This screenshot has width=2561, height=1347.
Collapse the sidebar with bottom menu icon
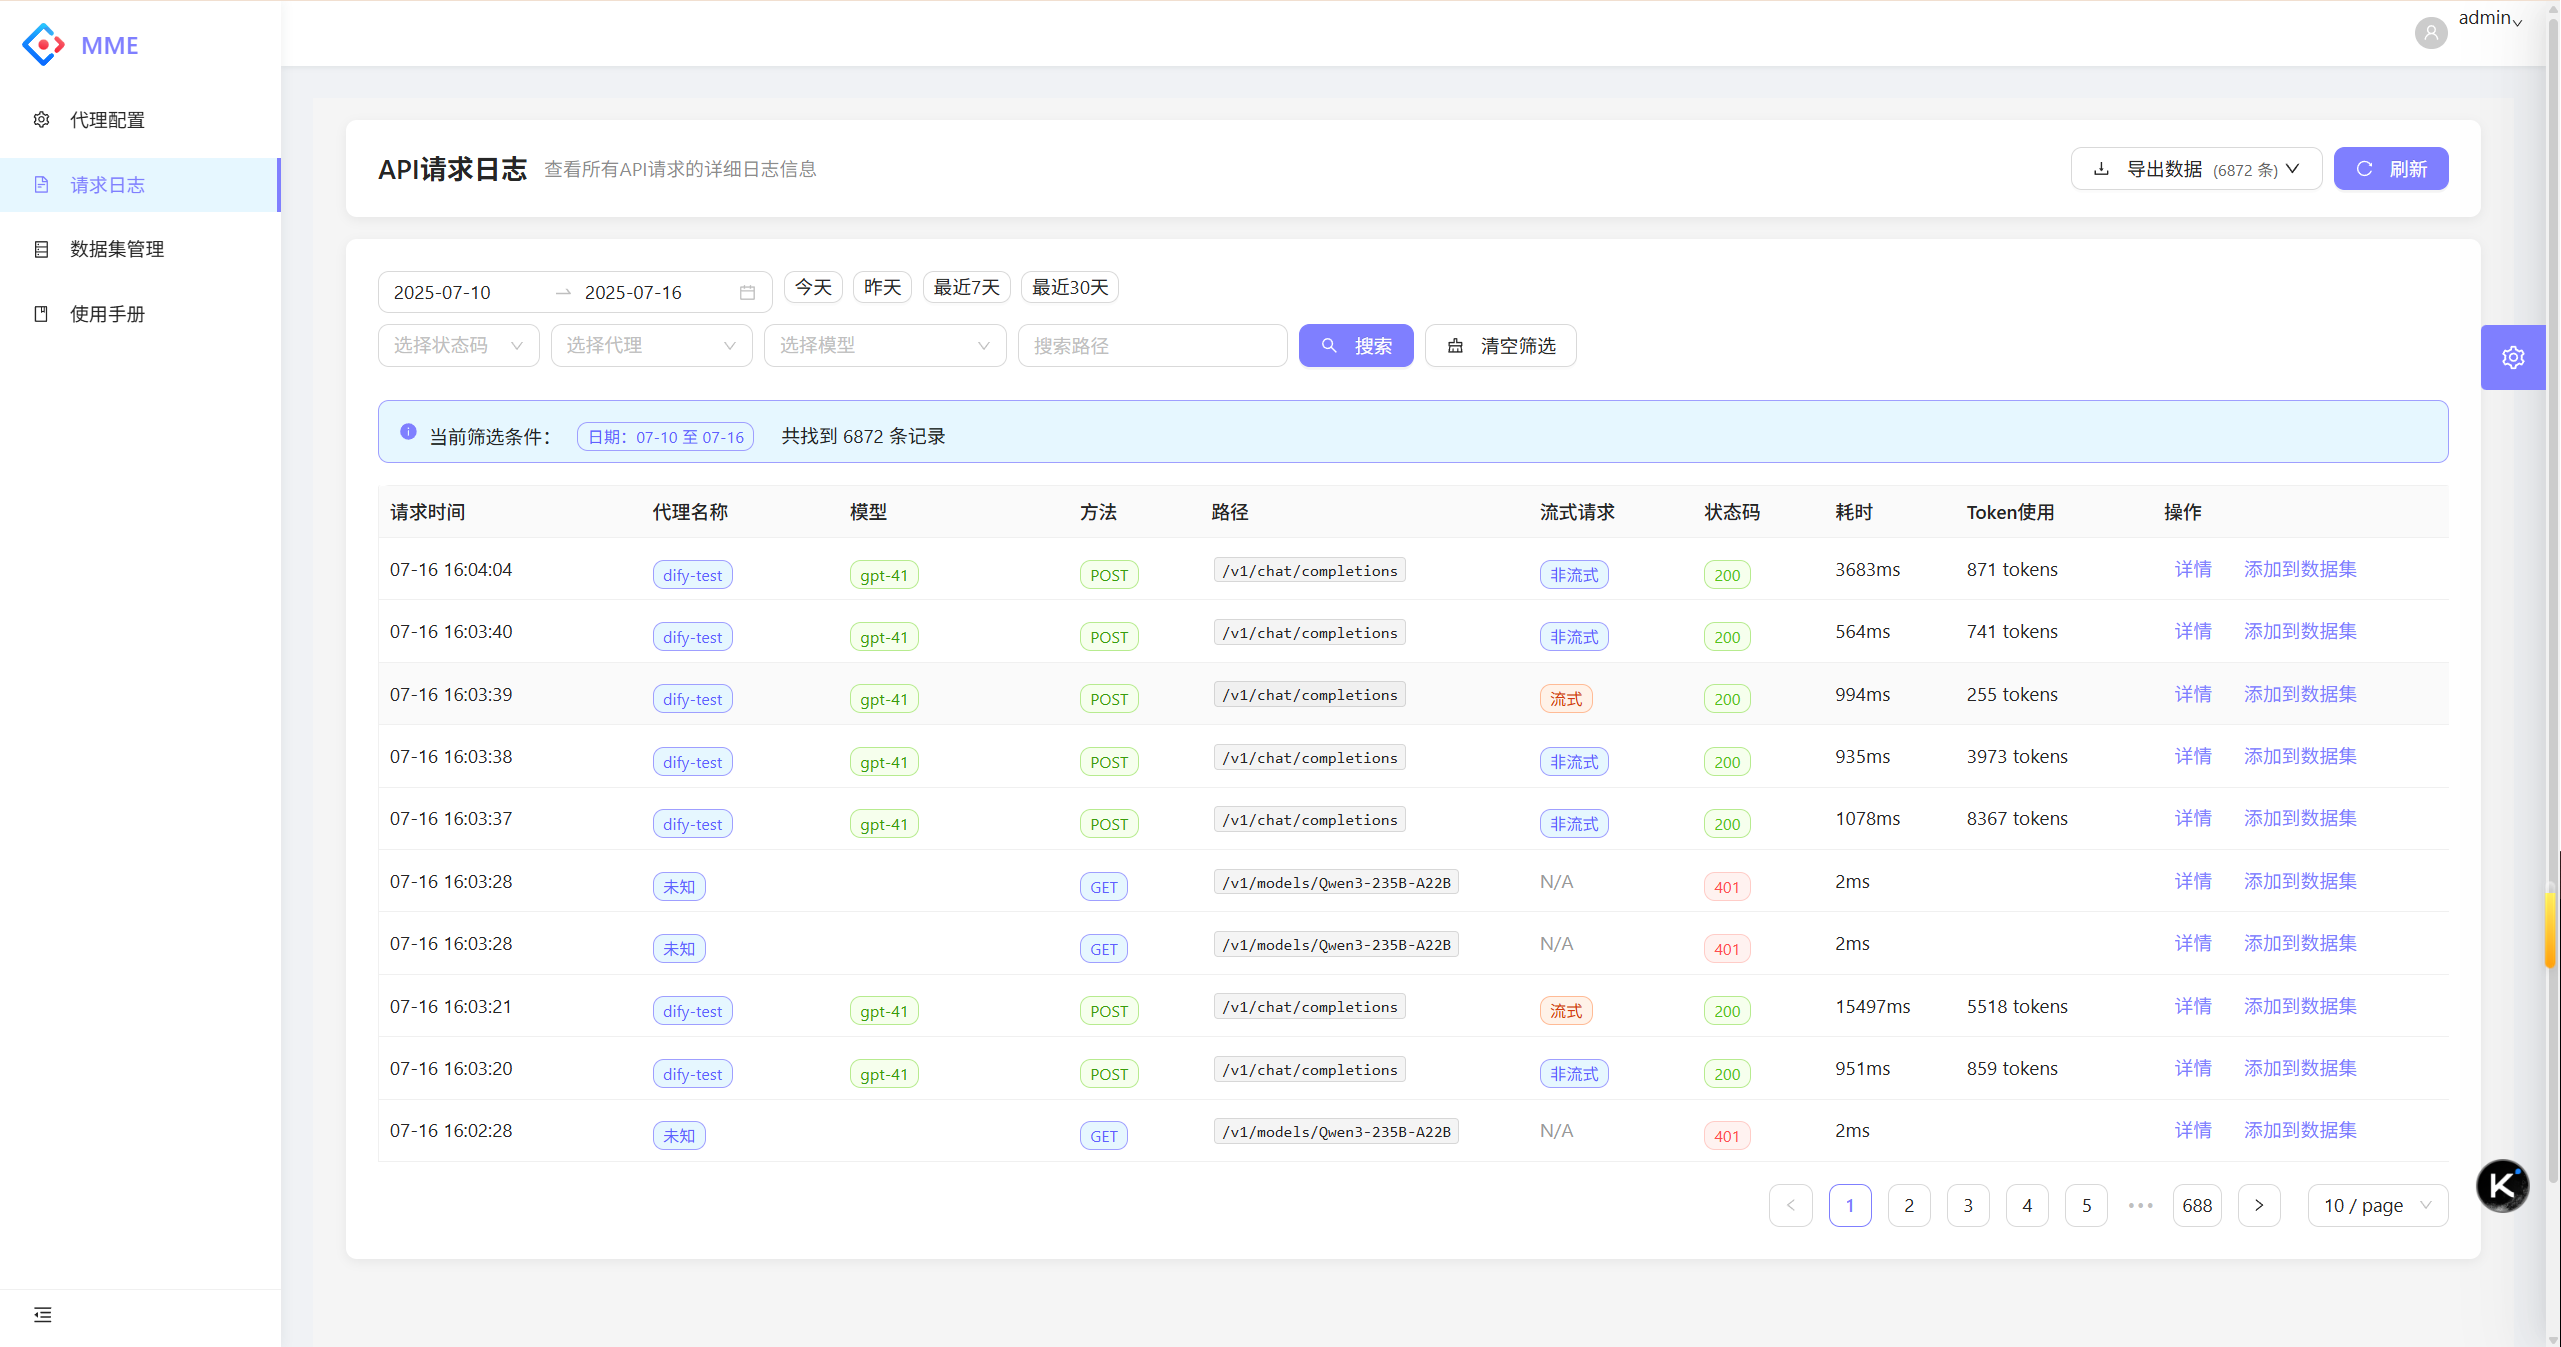[x=42, y=1314]
